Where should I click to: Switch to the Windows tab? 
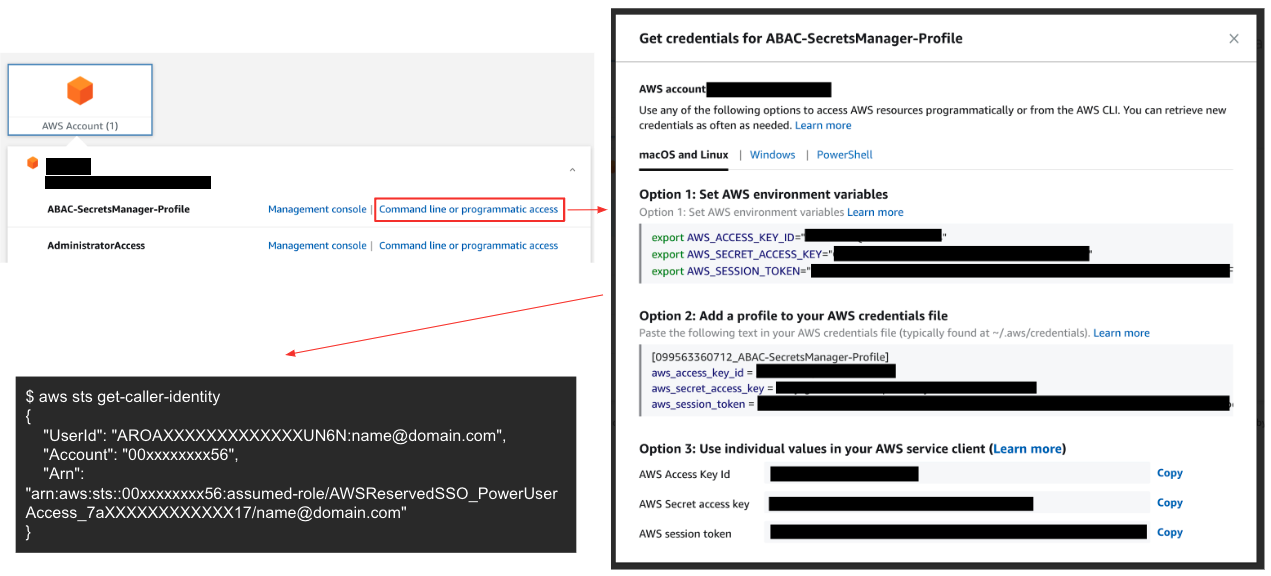(x=772, y=155)
